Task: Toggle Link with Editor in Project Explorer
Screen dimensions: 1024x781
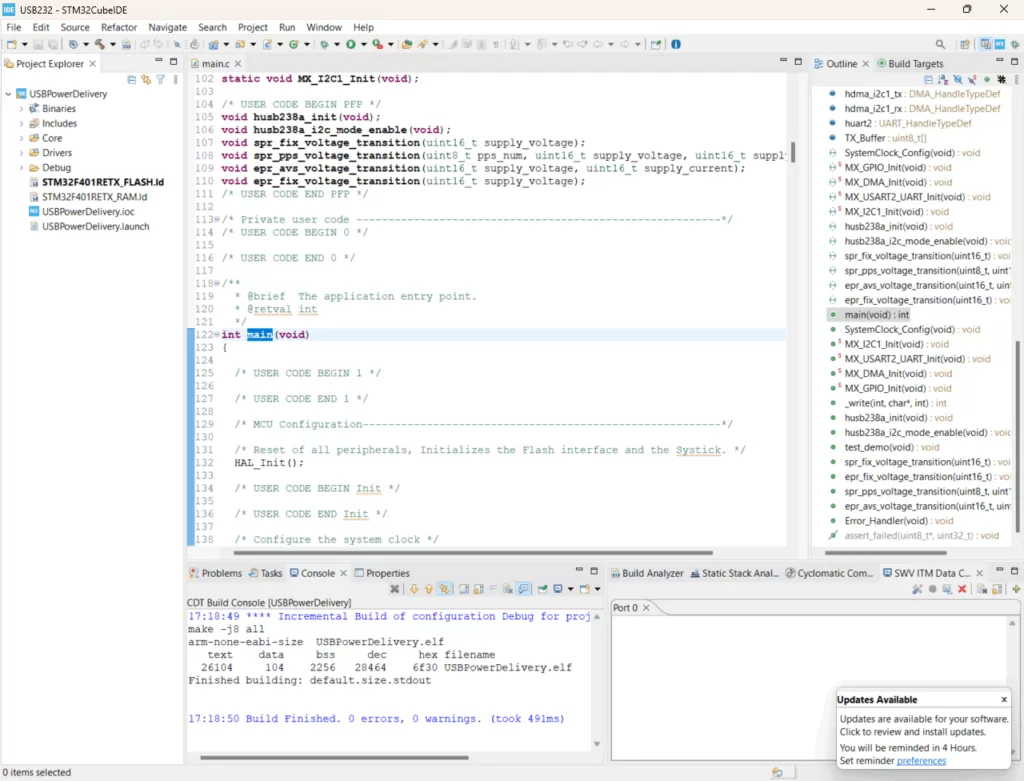Action: (x=146, y=80)
